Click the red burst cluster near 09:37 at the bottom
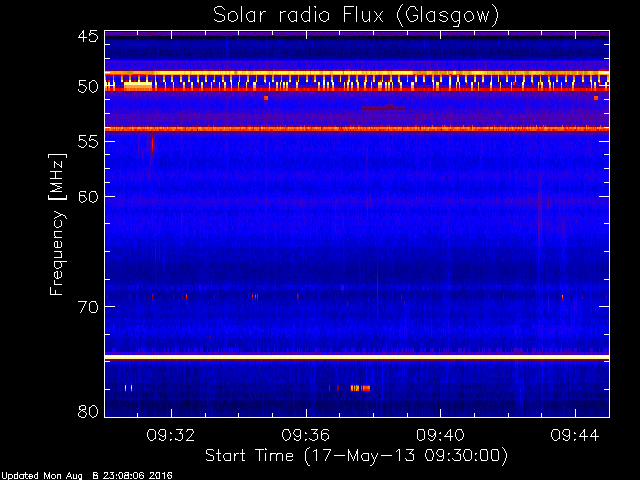 click(360, 388)
